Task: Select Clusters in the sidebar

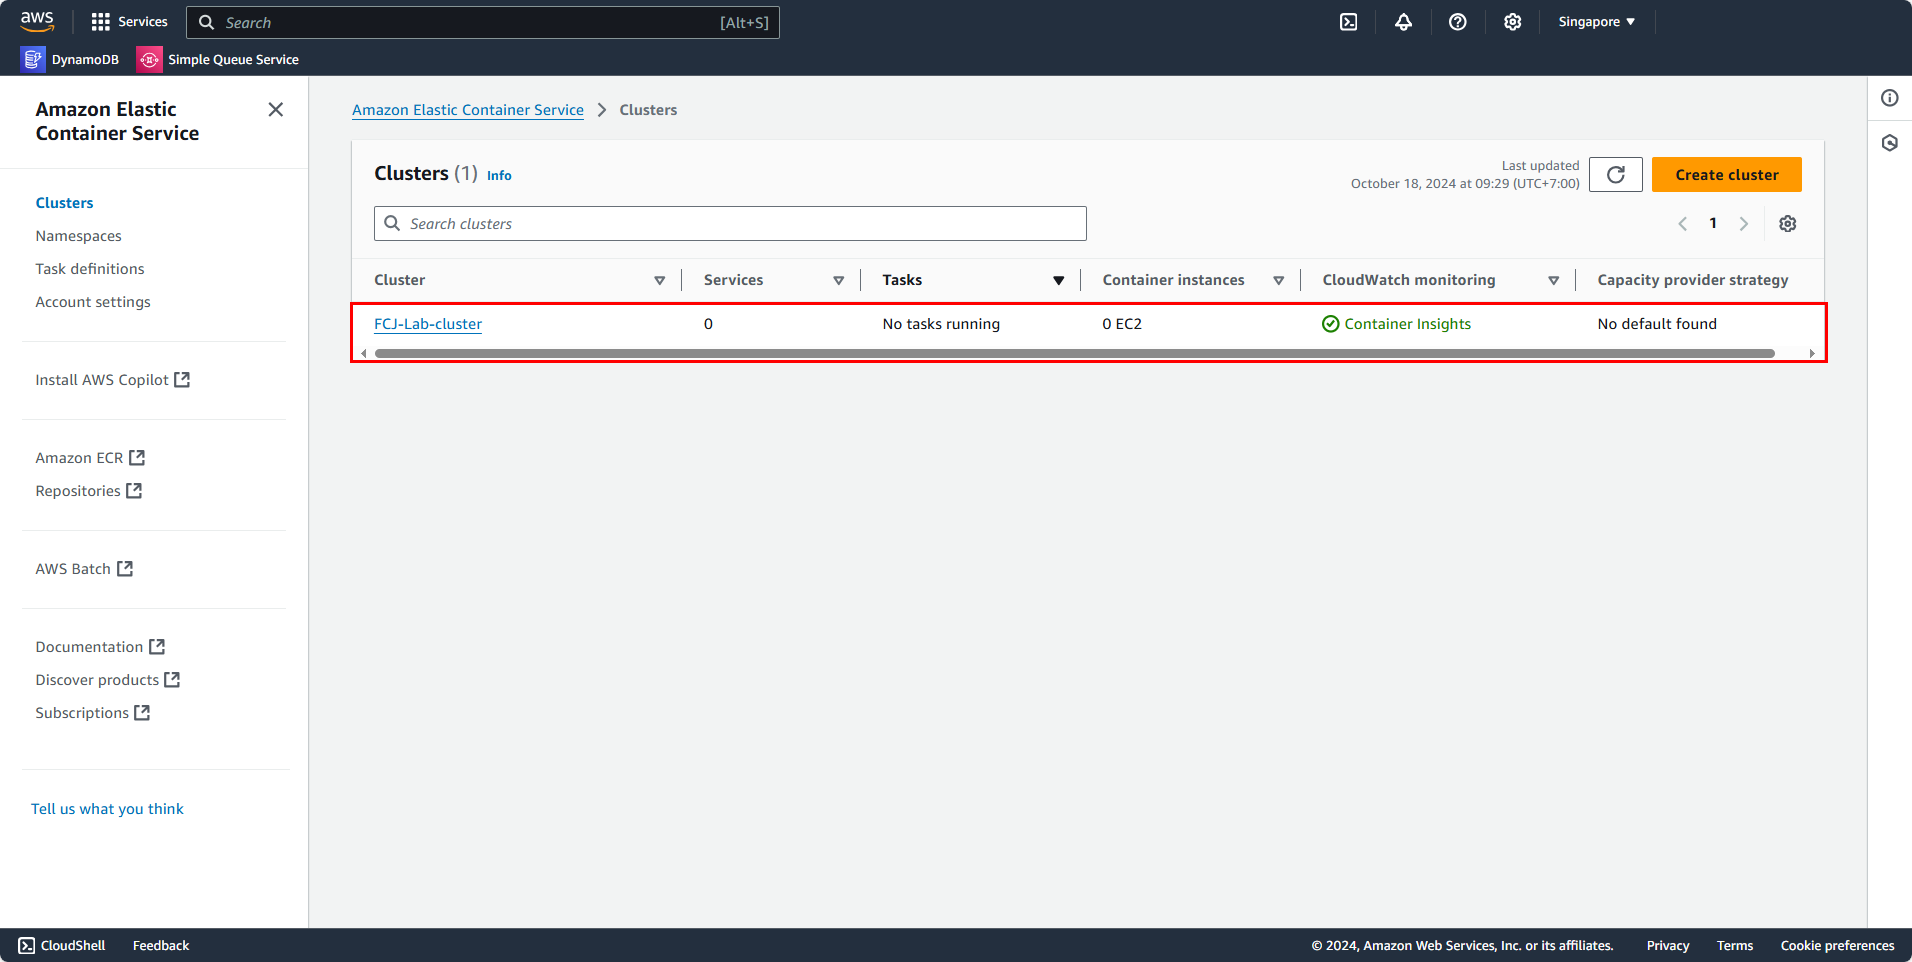Action: click(65, 203)
